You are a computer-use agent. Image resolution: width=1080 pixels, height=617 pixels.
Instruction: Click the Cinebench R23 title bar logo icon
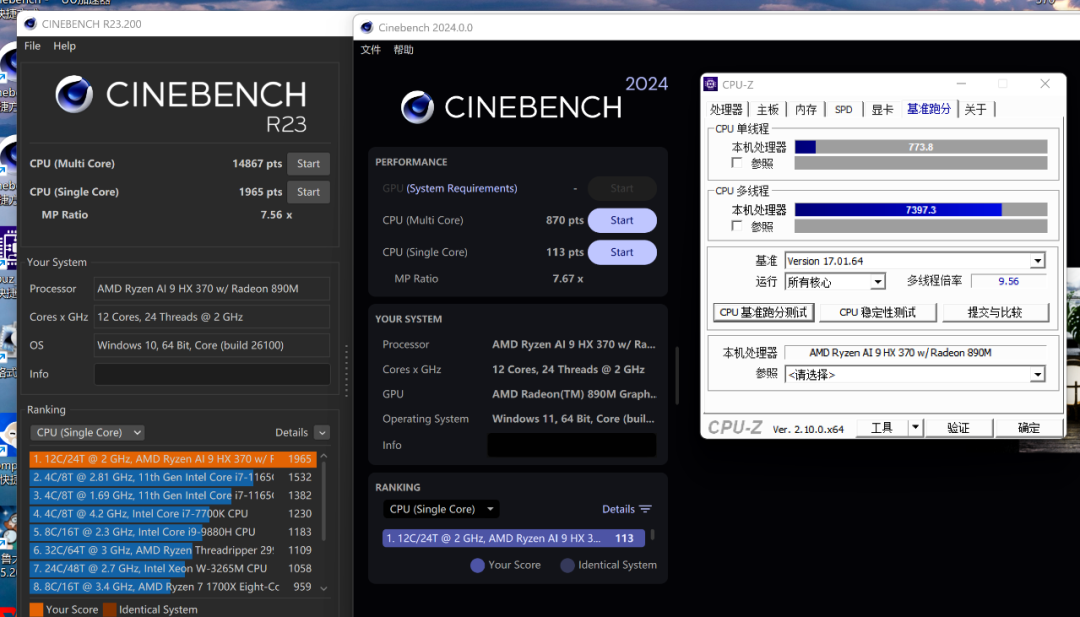pos(30,23)
